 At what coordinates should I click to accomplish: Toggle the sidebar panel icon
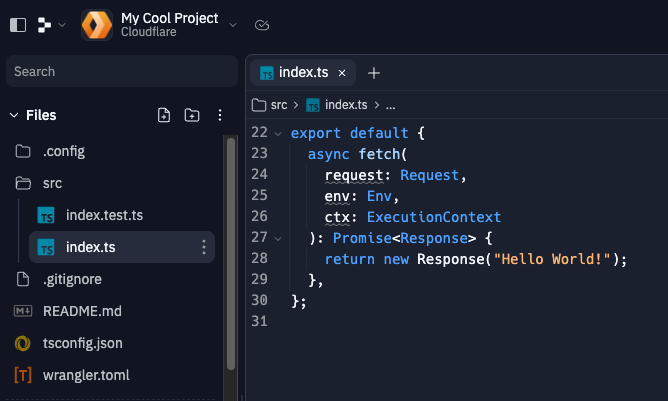[18, 25]
